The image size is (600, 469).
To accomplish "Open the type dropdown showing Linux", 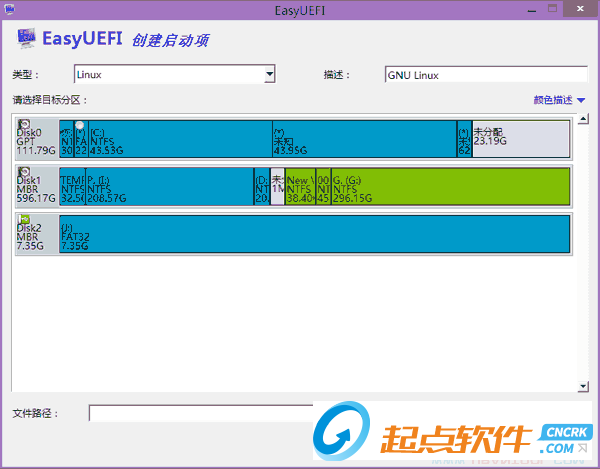I will coord(174,74).
